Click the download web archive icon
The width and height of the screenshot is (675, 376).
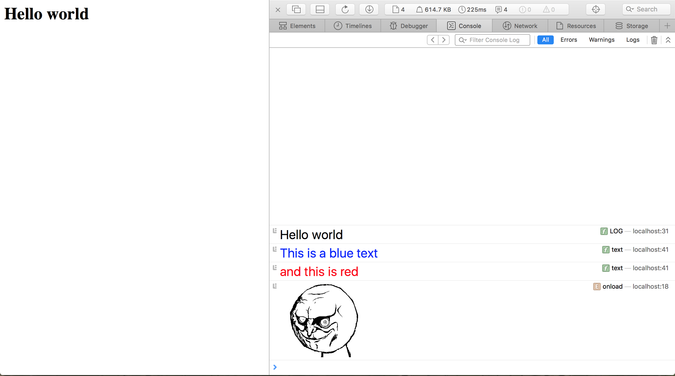tap(369, 9)
